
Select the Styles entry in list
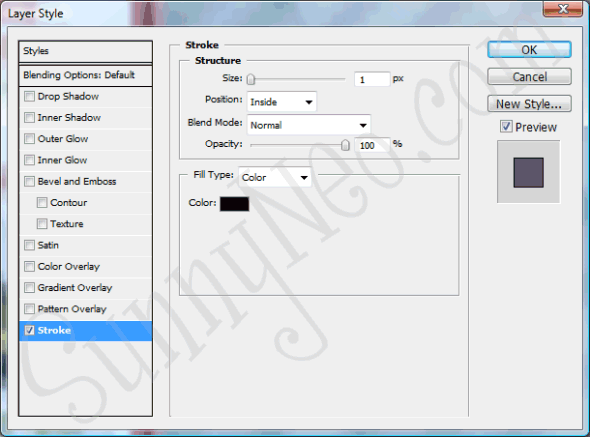(85, 52)
